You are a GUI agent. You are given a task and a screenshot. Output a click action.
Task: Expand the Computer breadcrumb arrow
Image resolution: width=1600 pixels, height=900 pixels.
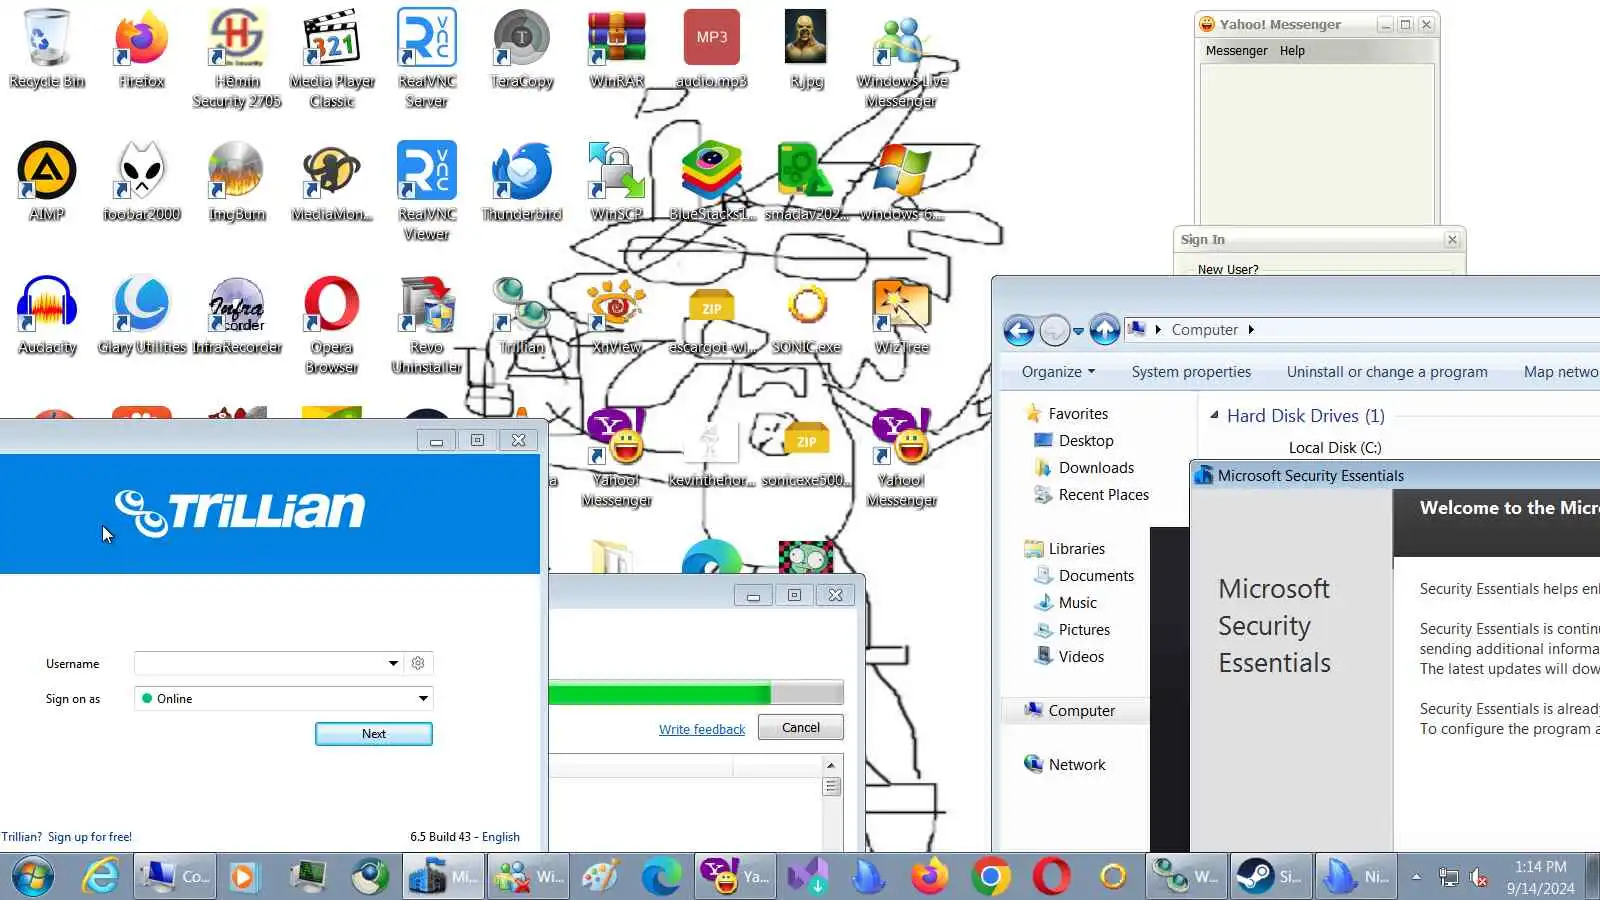(1251, 330)
